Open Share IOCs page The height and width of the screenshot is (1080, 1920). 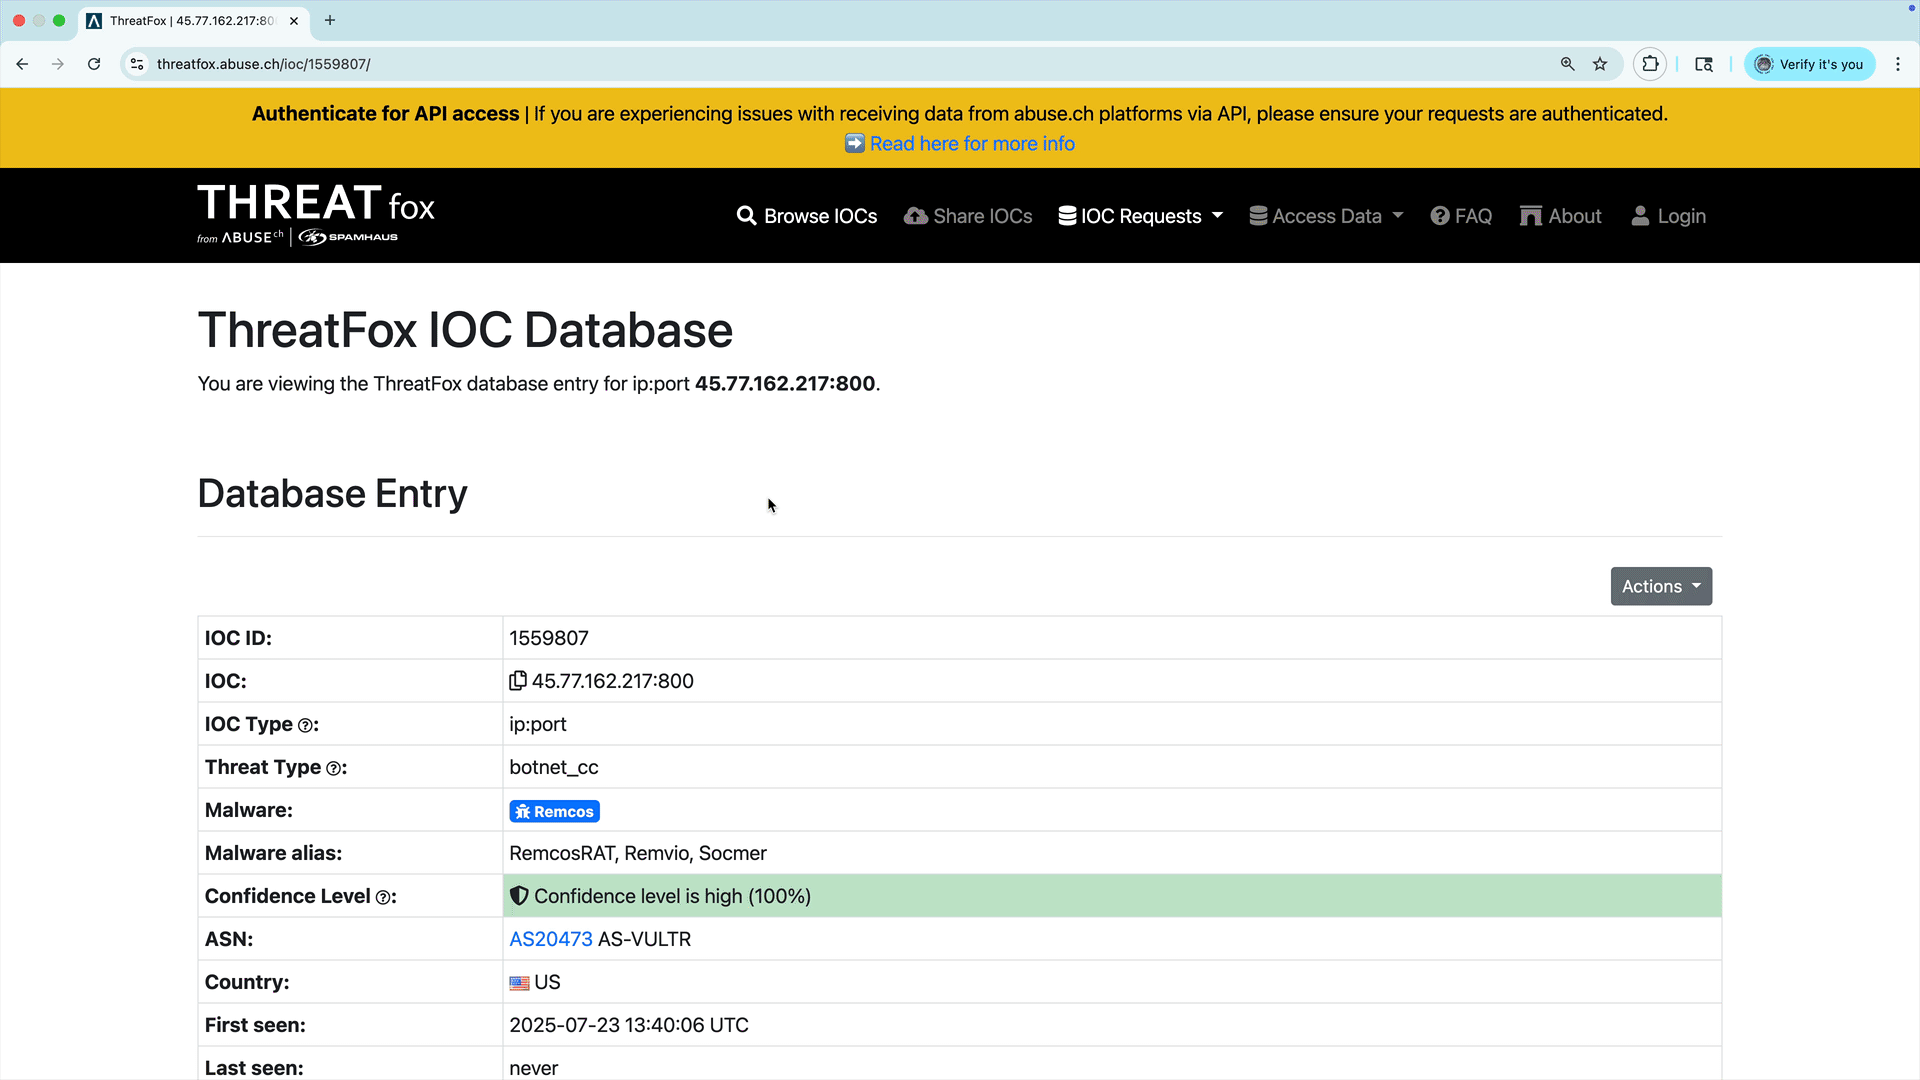point(968,216)
